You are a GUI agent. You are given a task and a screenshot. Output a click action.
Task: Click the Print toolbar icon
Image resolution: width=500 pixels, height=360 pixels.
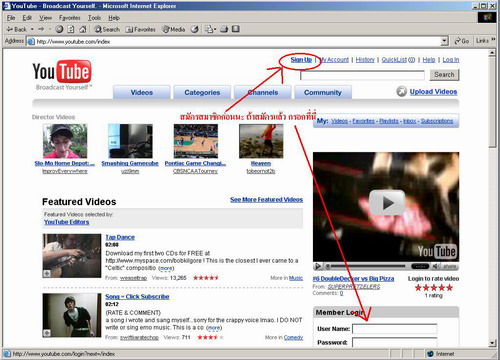pos(224,29)
